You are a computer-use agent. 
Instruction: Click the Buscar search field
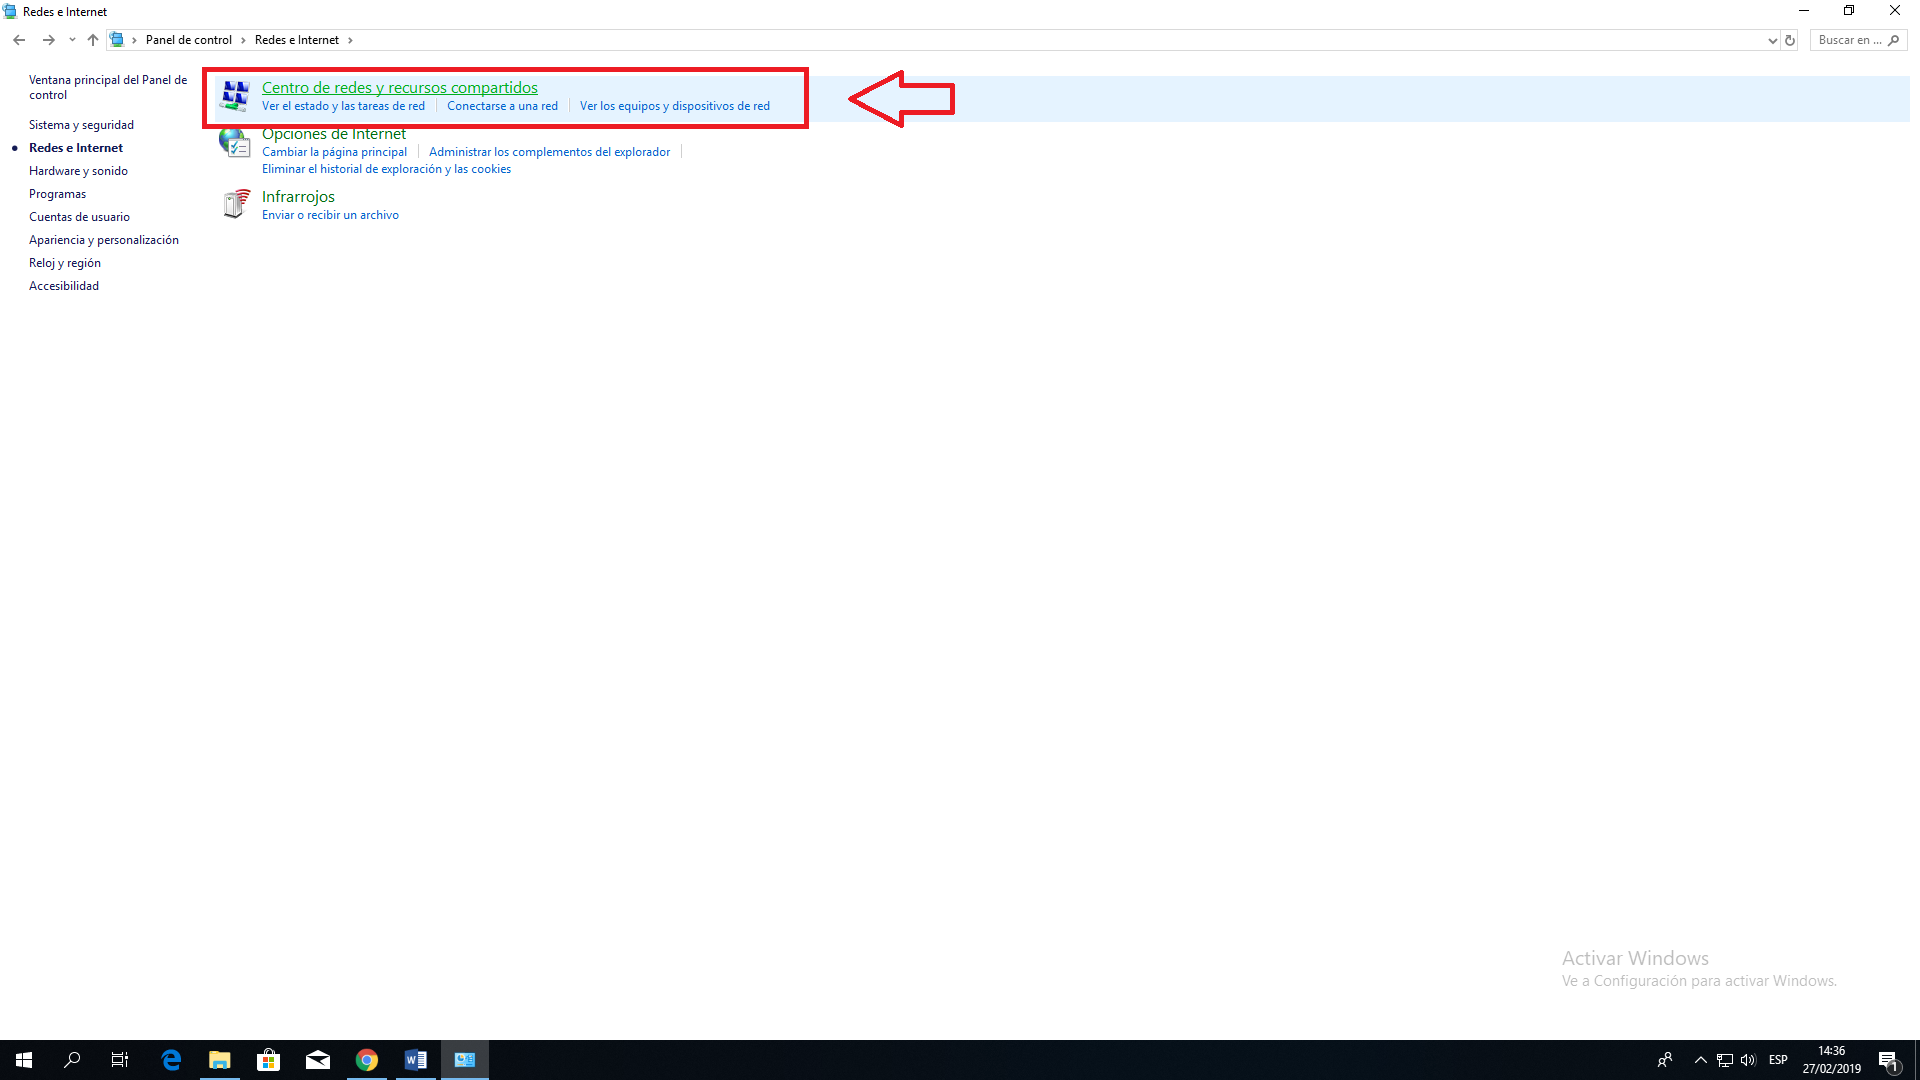coord(1850,40)
